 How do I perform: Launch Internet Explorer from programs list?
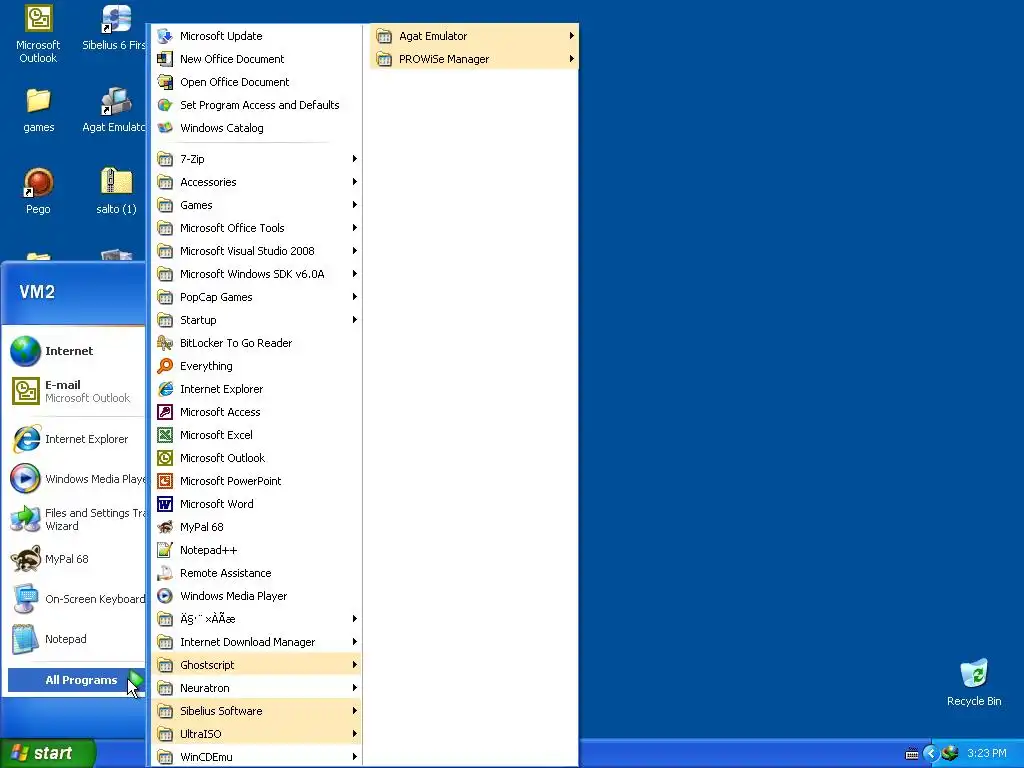pos(256,389)
